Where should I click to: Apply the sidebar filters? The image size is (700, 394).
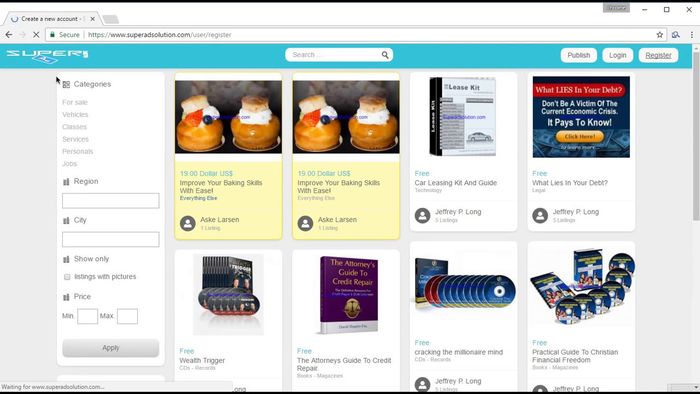coord(111,348)
